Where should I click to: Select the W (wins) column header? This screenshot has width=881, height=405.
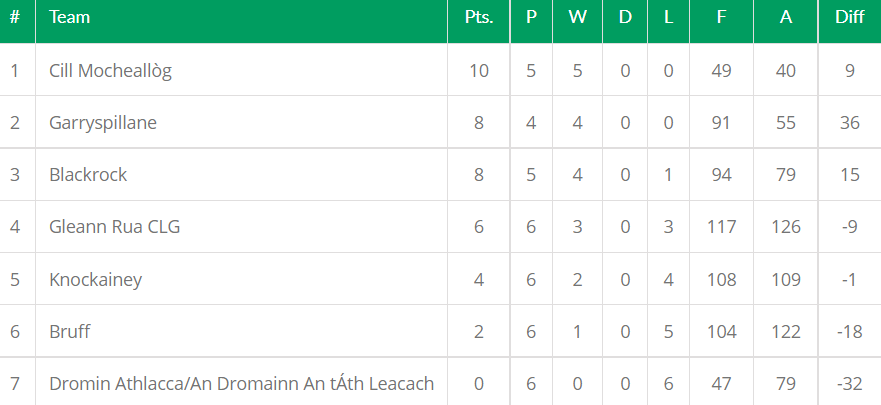click(577, 18)
